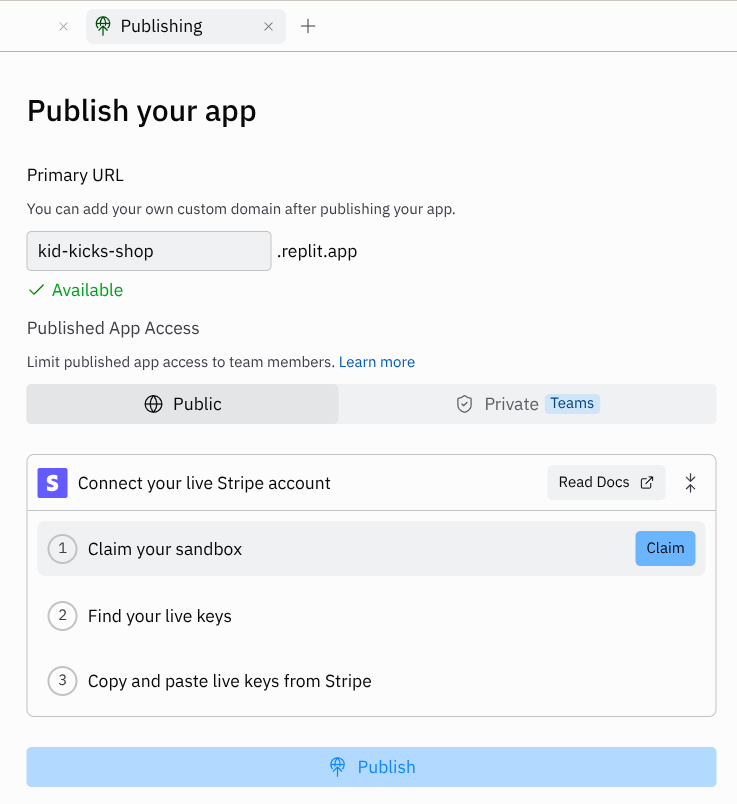Select Public app access
This screenshot has width=737, height=804.
tap(183, 404)
